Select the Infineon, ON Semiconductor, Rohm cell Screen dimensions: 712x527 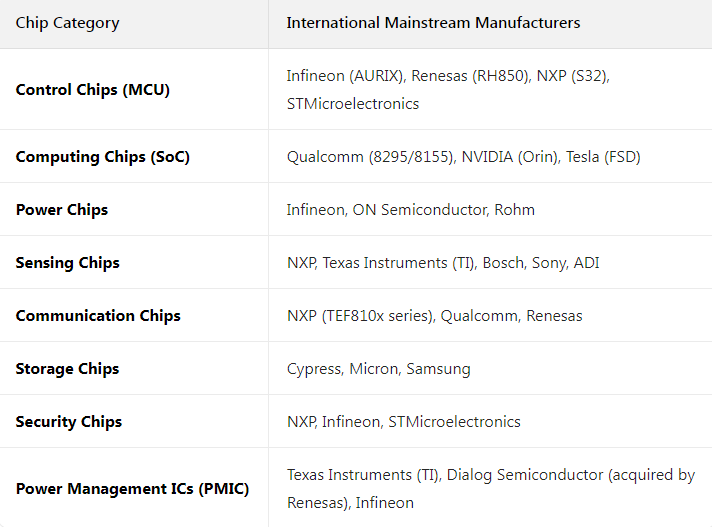[x=410, y=210]
